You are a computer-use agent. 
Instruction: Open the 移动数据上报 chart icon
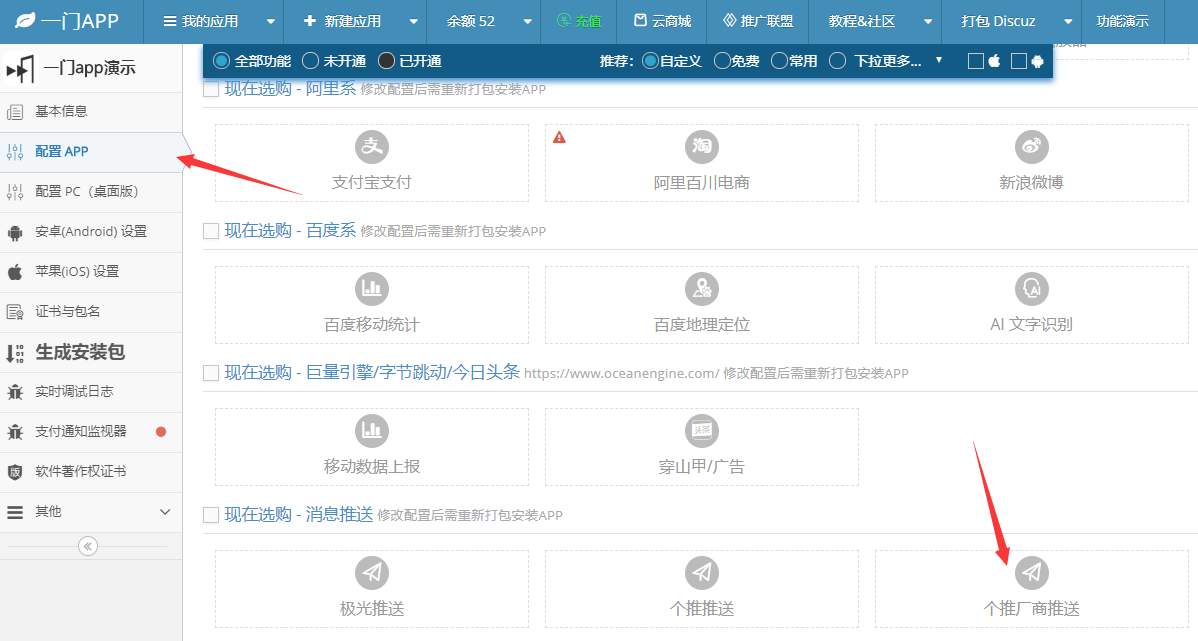click(372, 430)
